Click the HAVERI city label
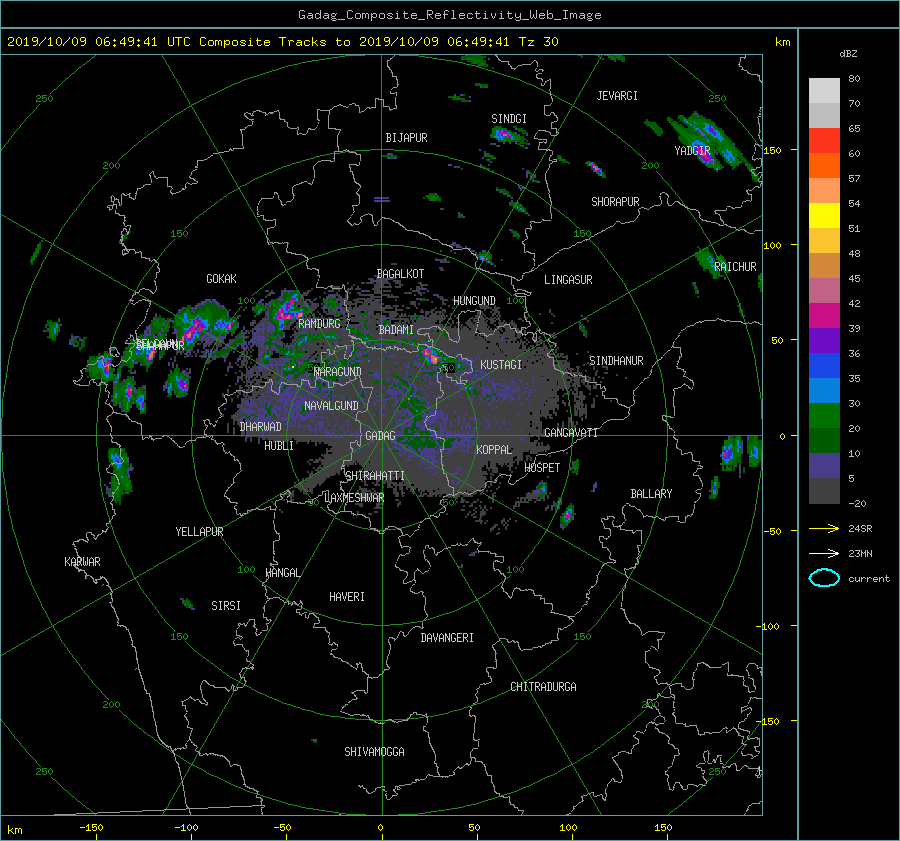 (x=347, y=597)
